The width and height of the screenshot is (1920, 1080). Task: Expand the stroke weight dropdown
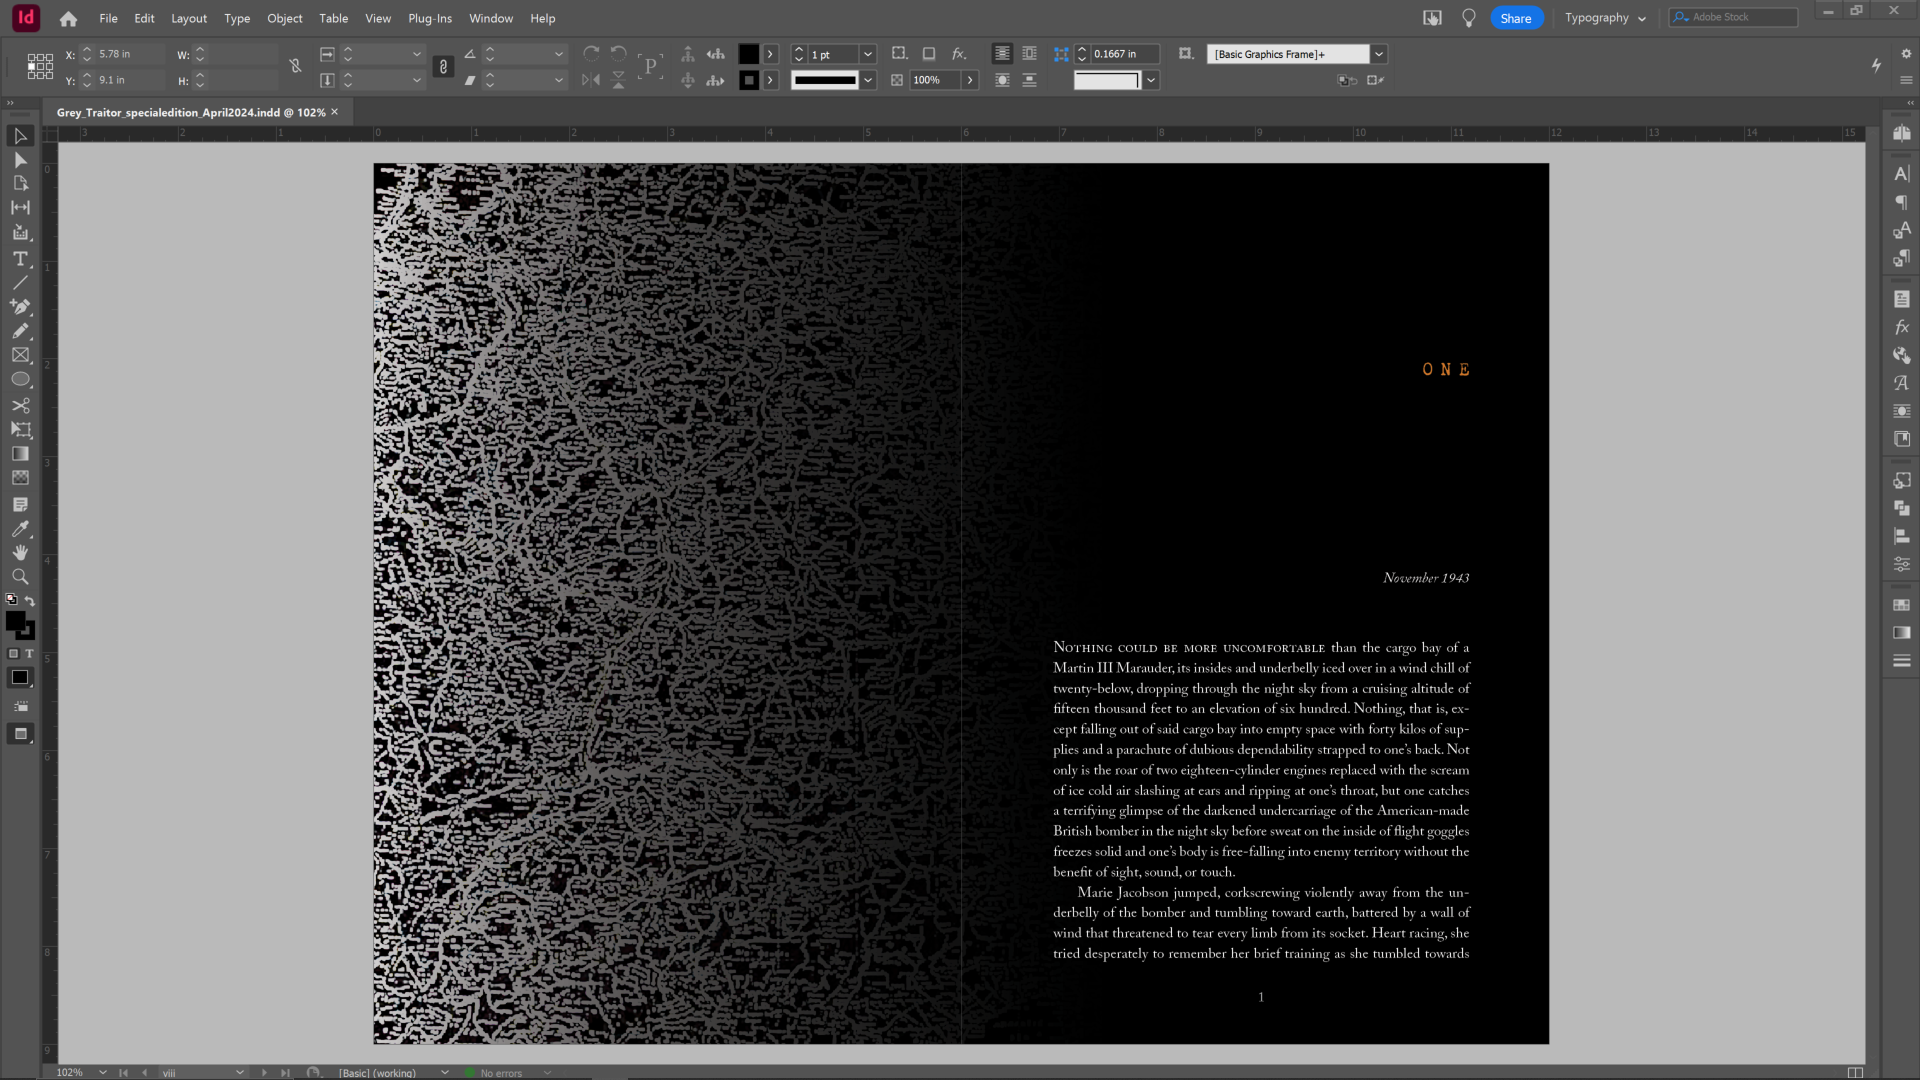(868, 54)
